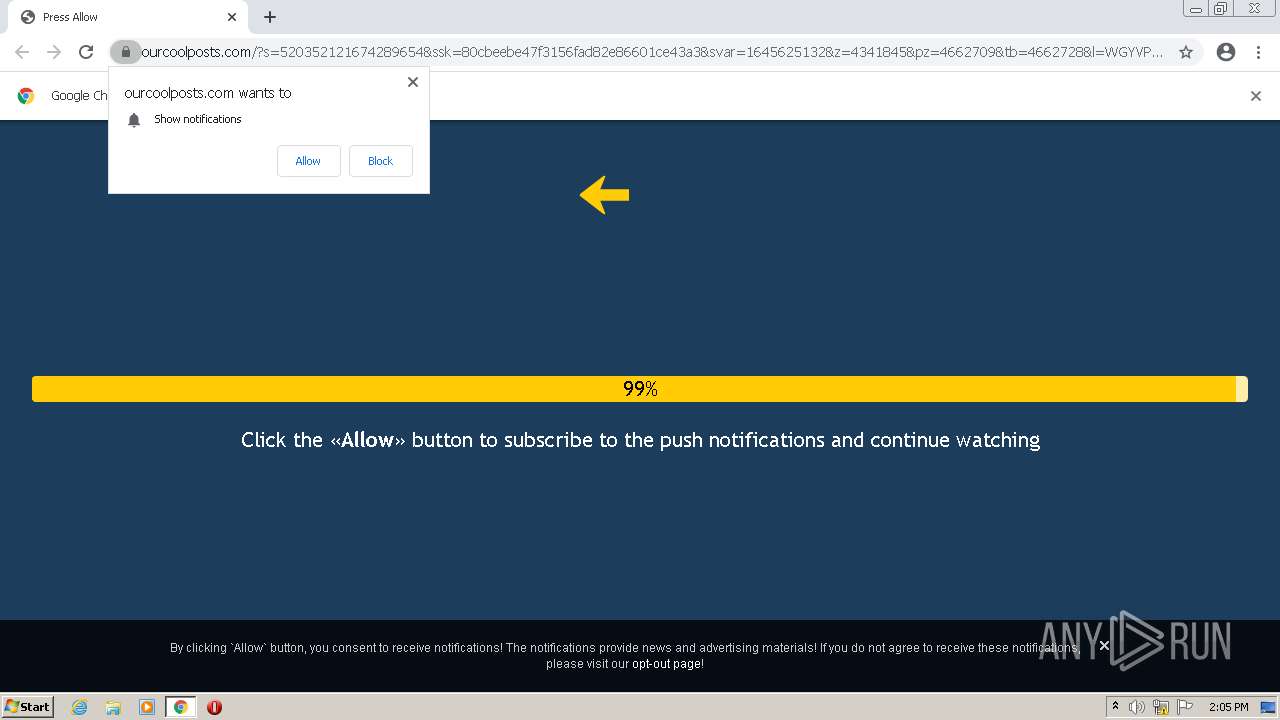Click the ourcoolposts.com address bar URL
1280x720 pixels.
click(651, 52)
